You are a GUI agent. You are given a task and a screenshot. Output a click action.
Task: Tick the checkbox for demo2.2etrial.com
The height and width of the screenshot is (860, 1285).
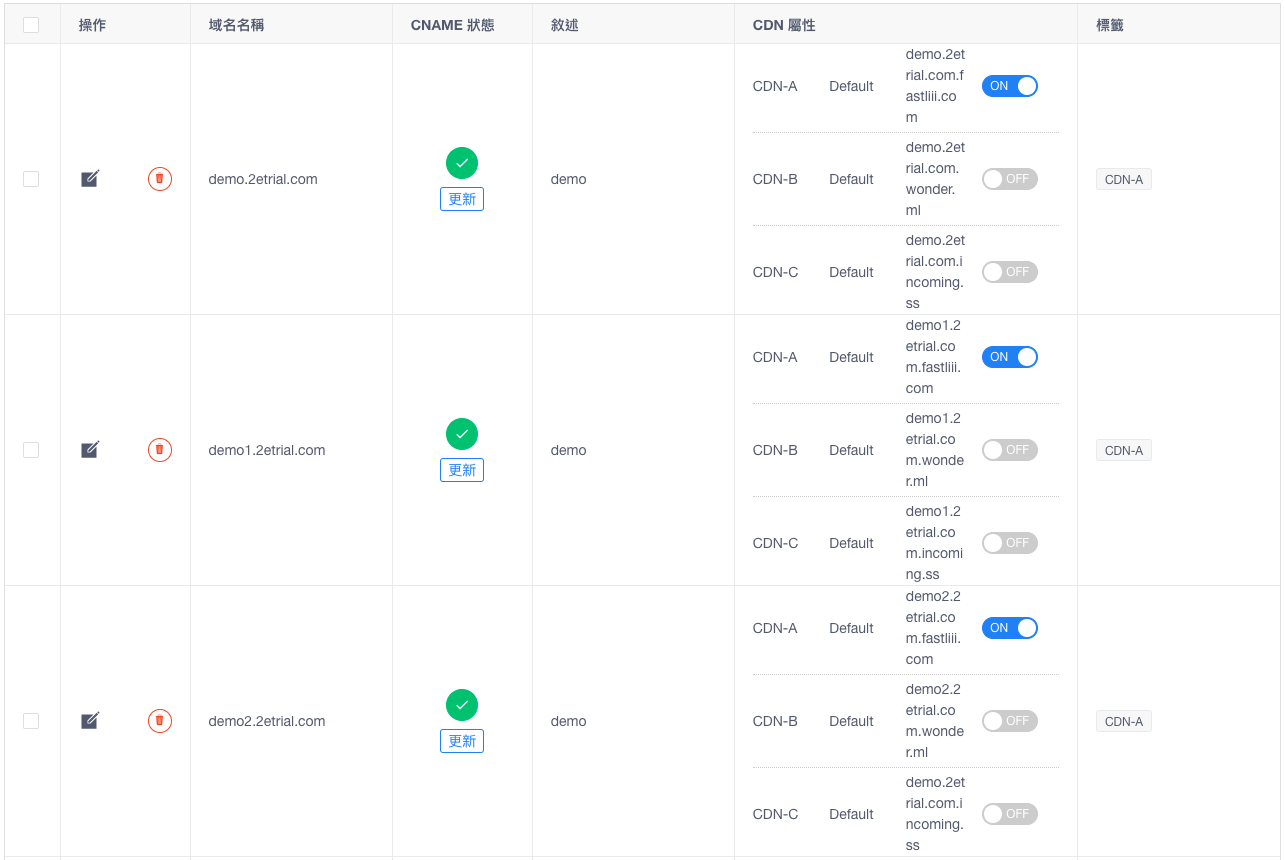31,721
